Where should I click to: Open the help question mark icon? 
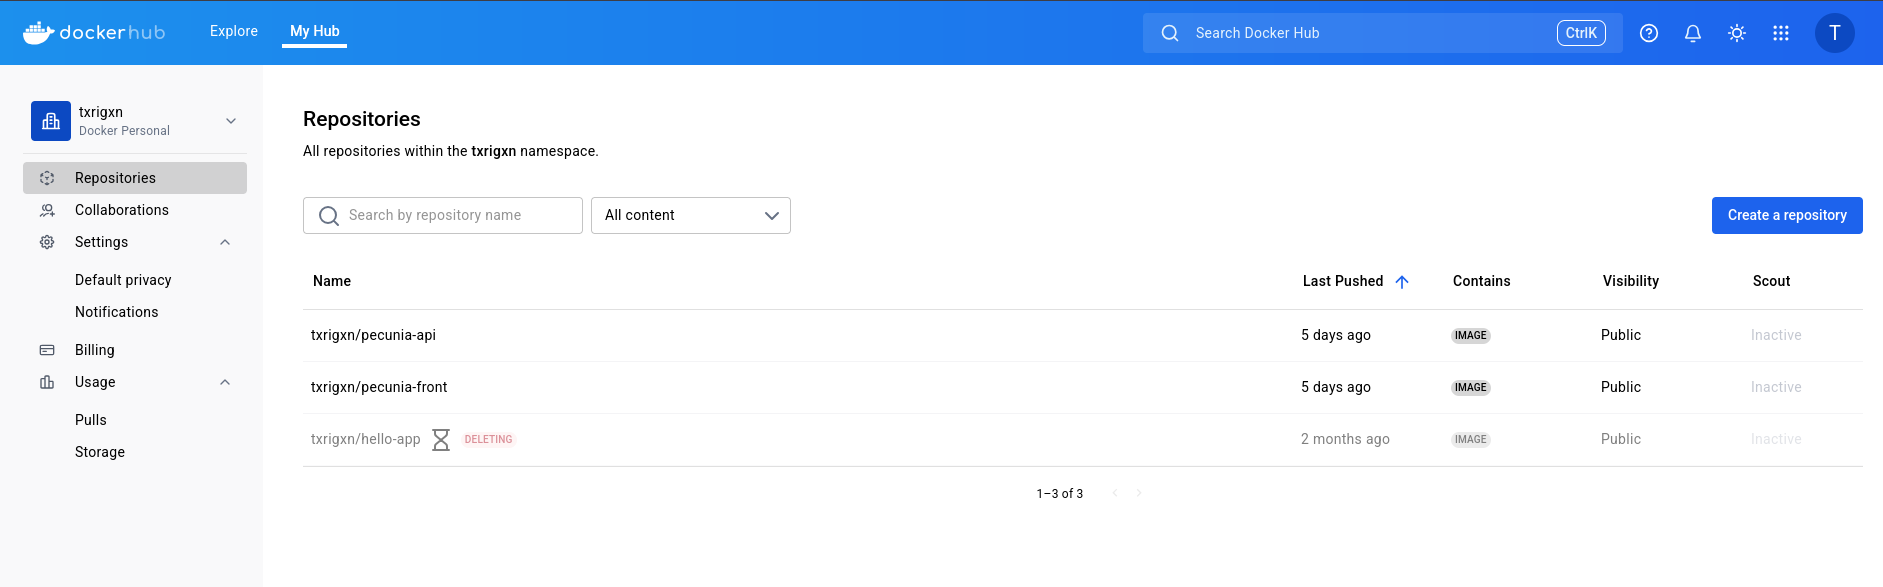[1649, 33]
